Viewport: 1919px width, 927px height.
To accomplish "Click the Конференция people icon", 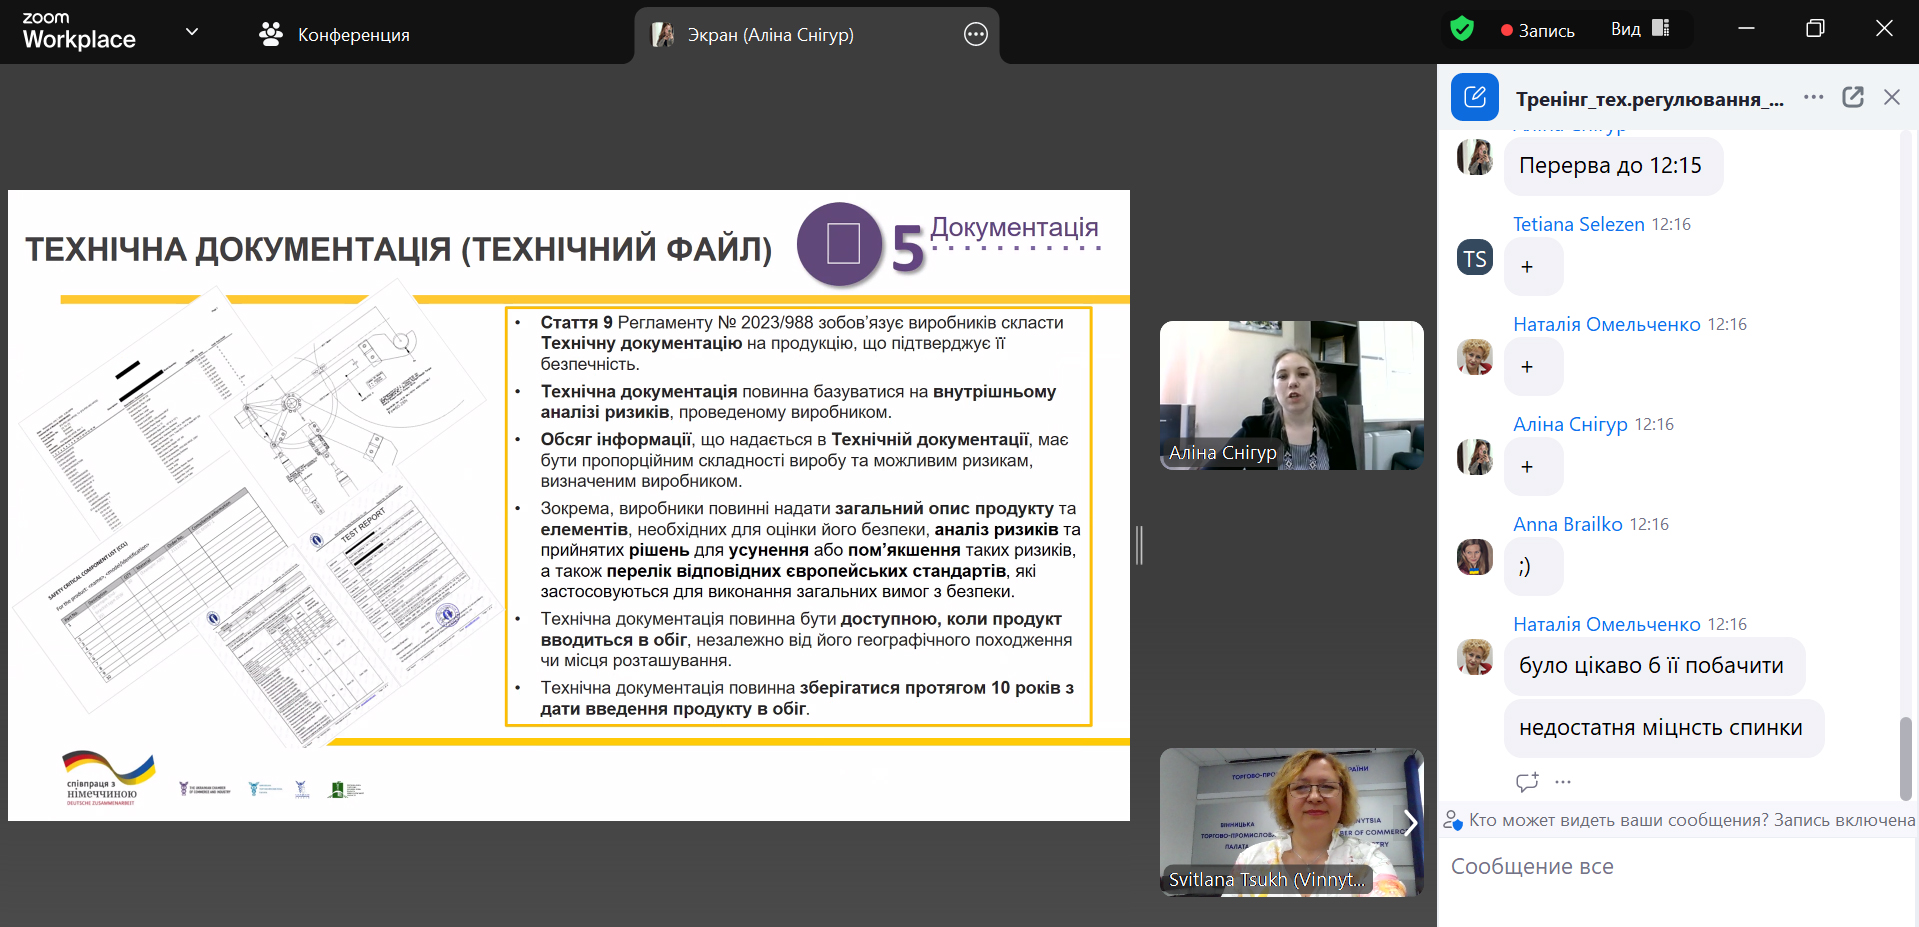I will tap(270, 34).
